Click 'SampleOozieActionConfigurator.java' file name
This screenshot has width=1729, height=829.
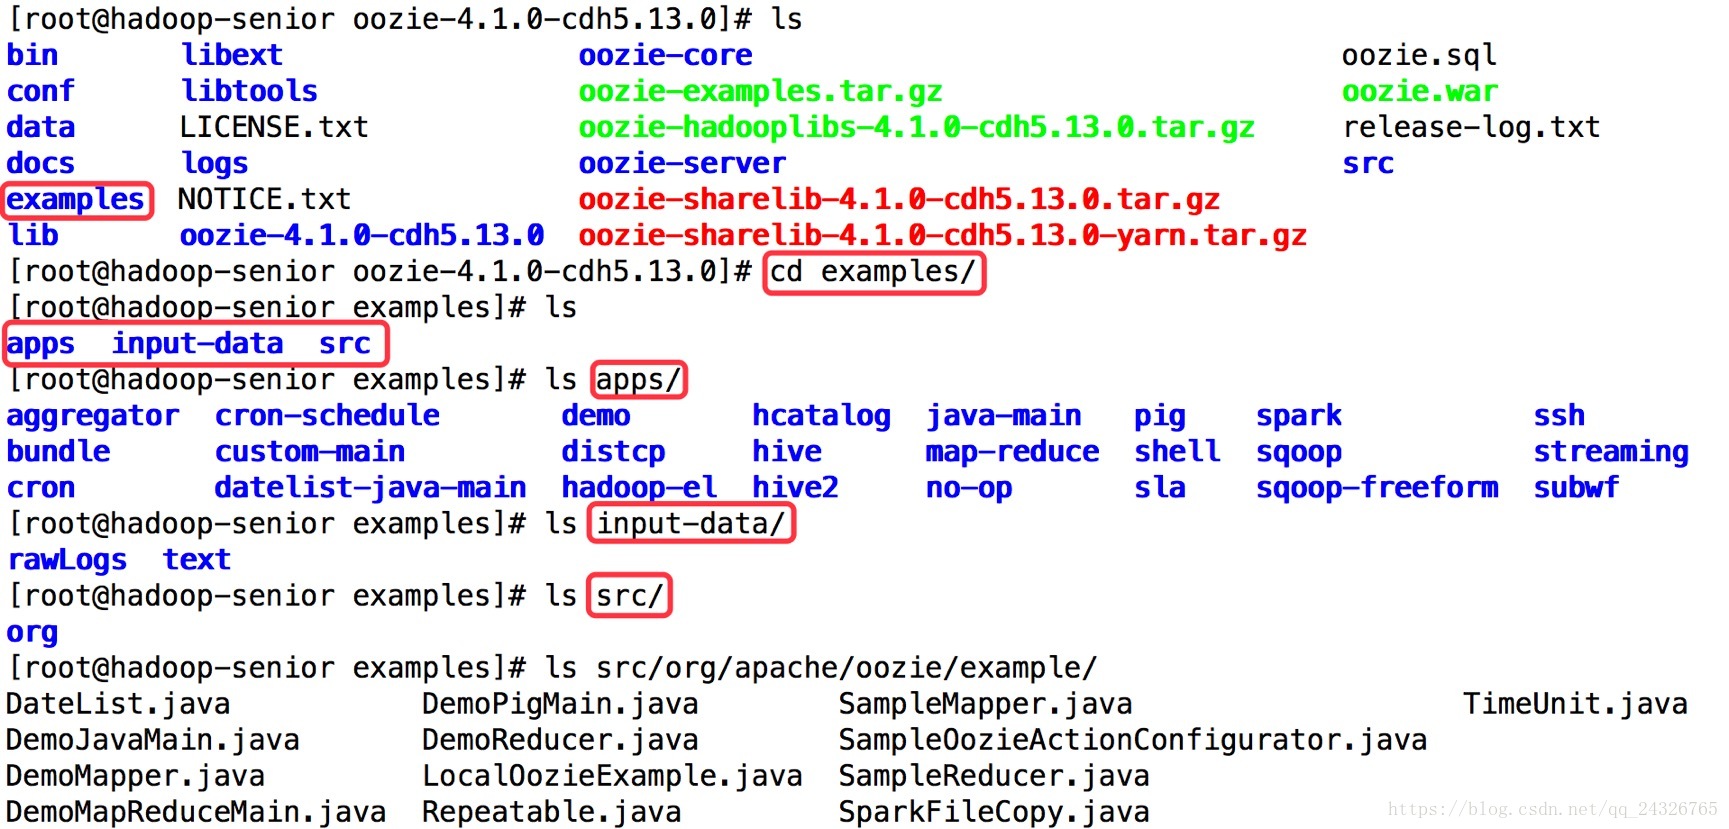point(1132,739)
